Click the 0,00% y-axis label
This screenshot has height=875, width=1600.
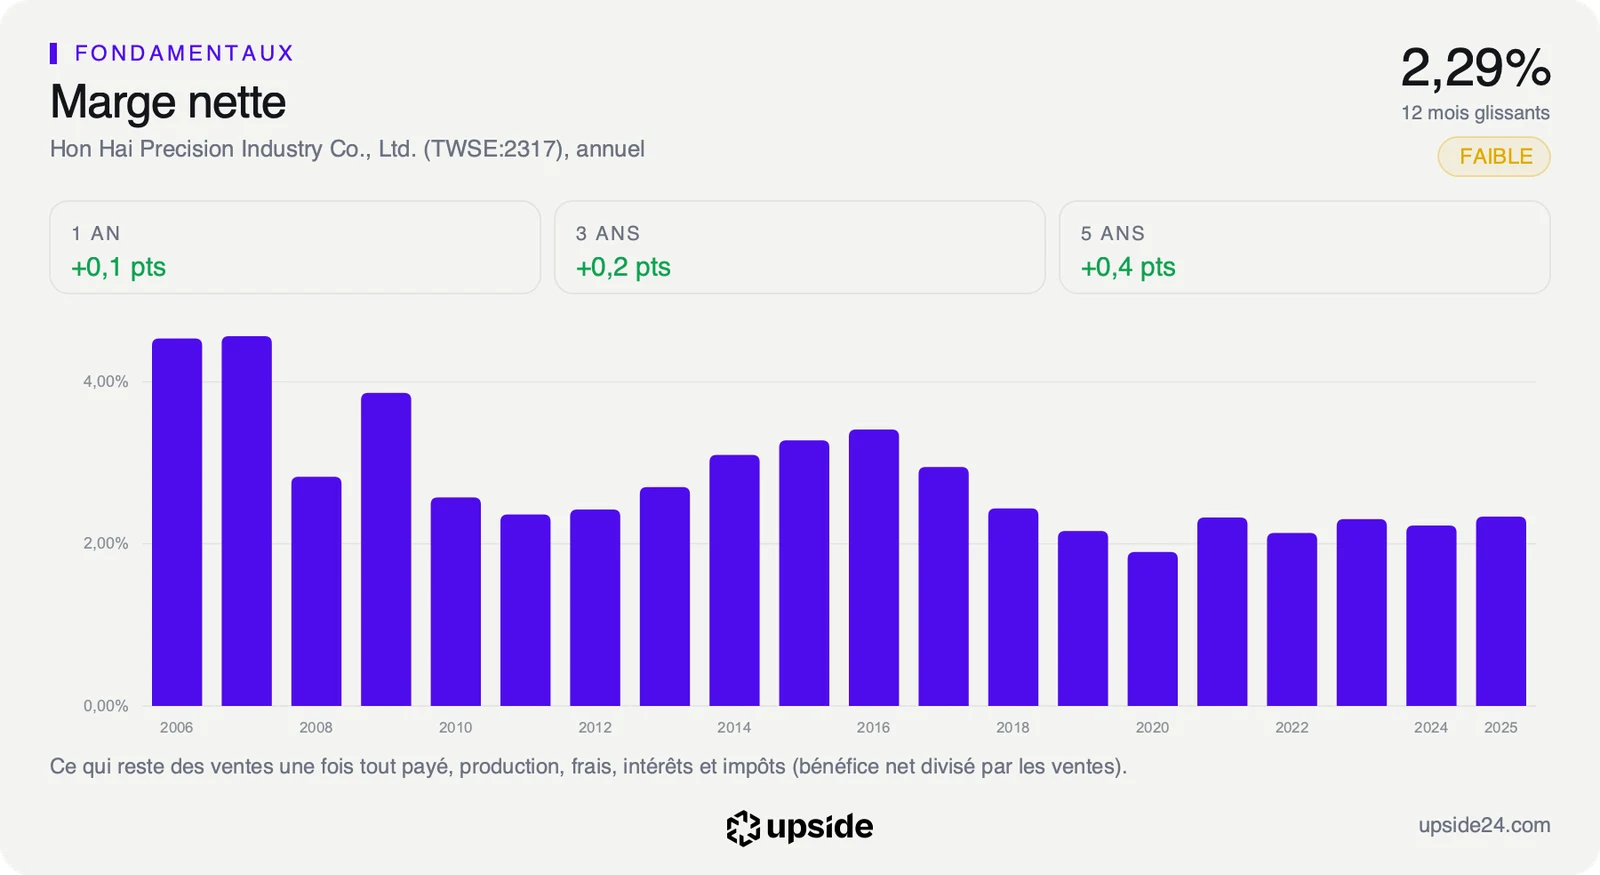(x=106, y=706)
